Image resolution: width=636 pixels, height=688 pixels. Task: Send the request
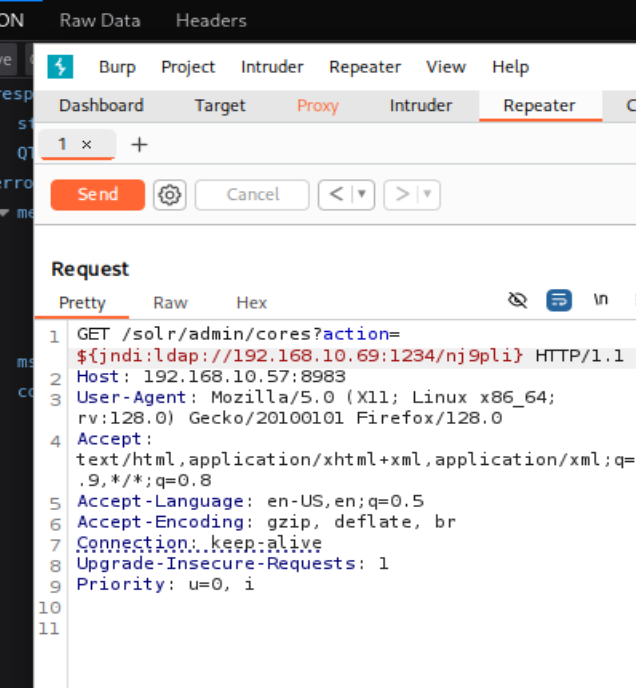[x=97, y=194]
